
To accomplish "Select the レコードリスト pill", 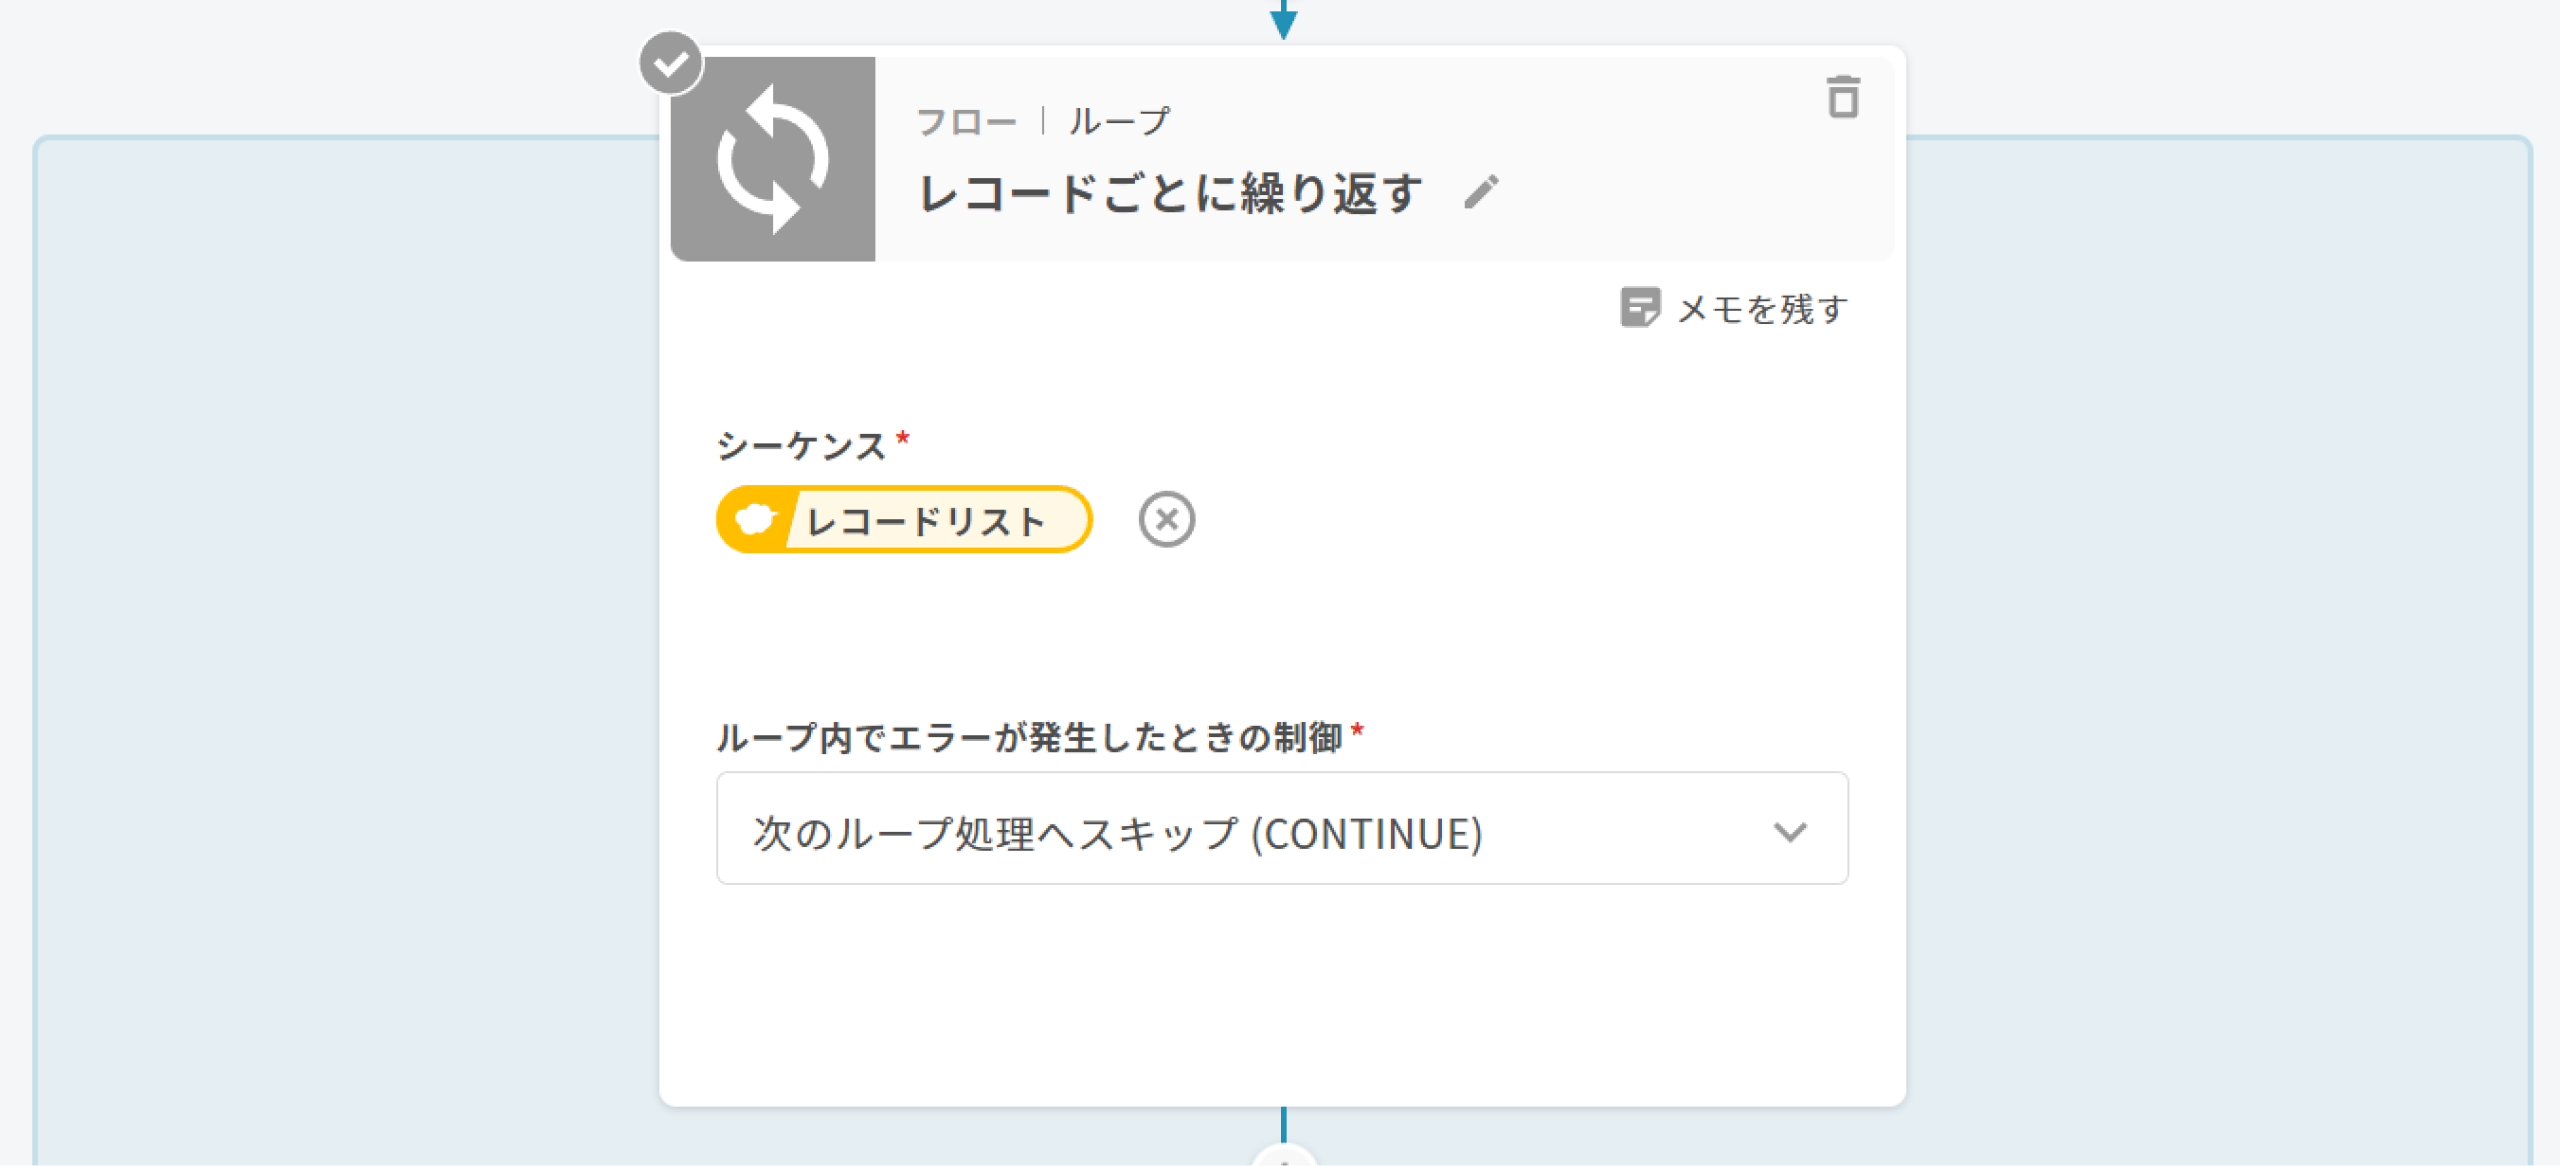I will click(x=925, y=521).
